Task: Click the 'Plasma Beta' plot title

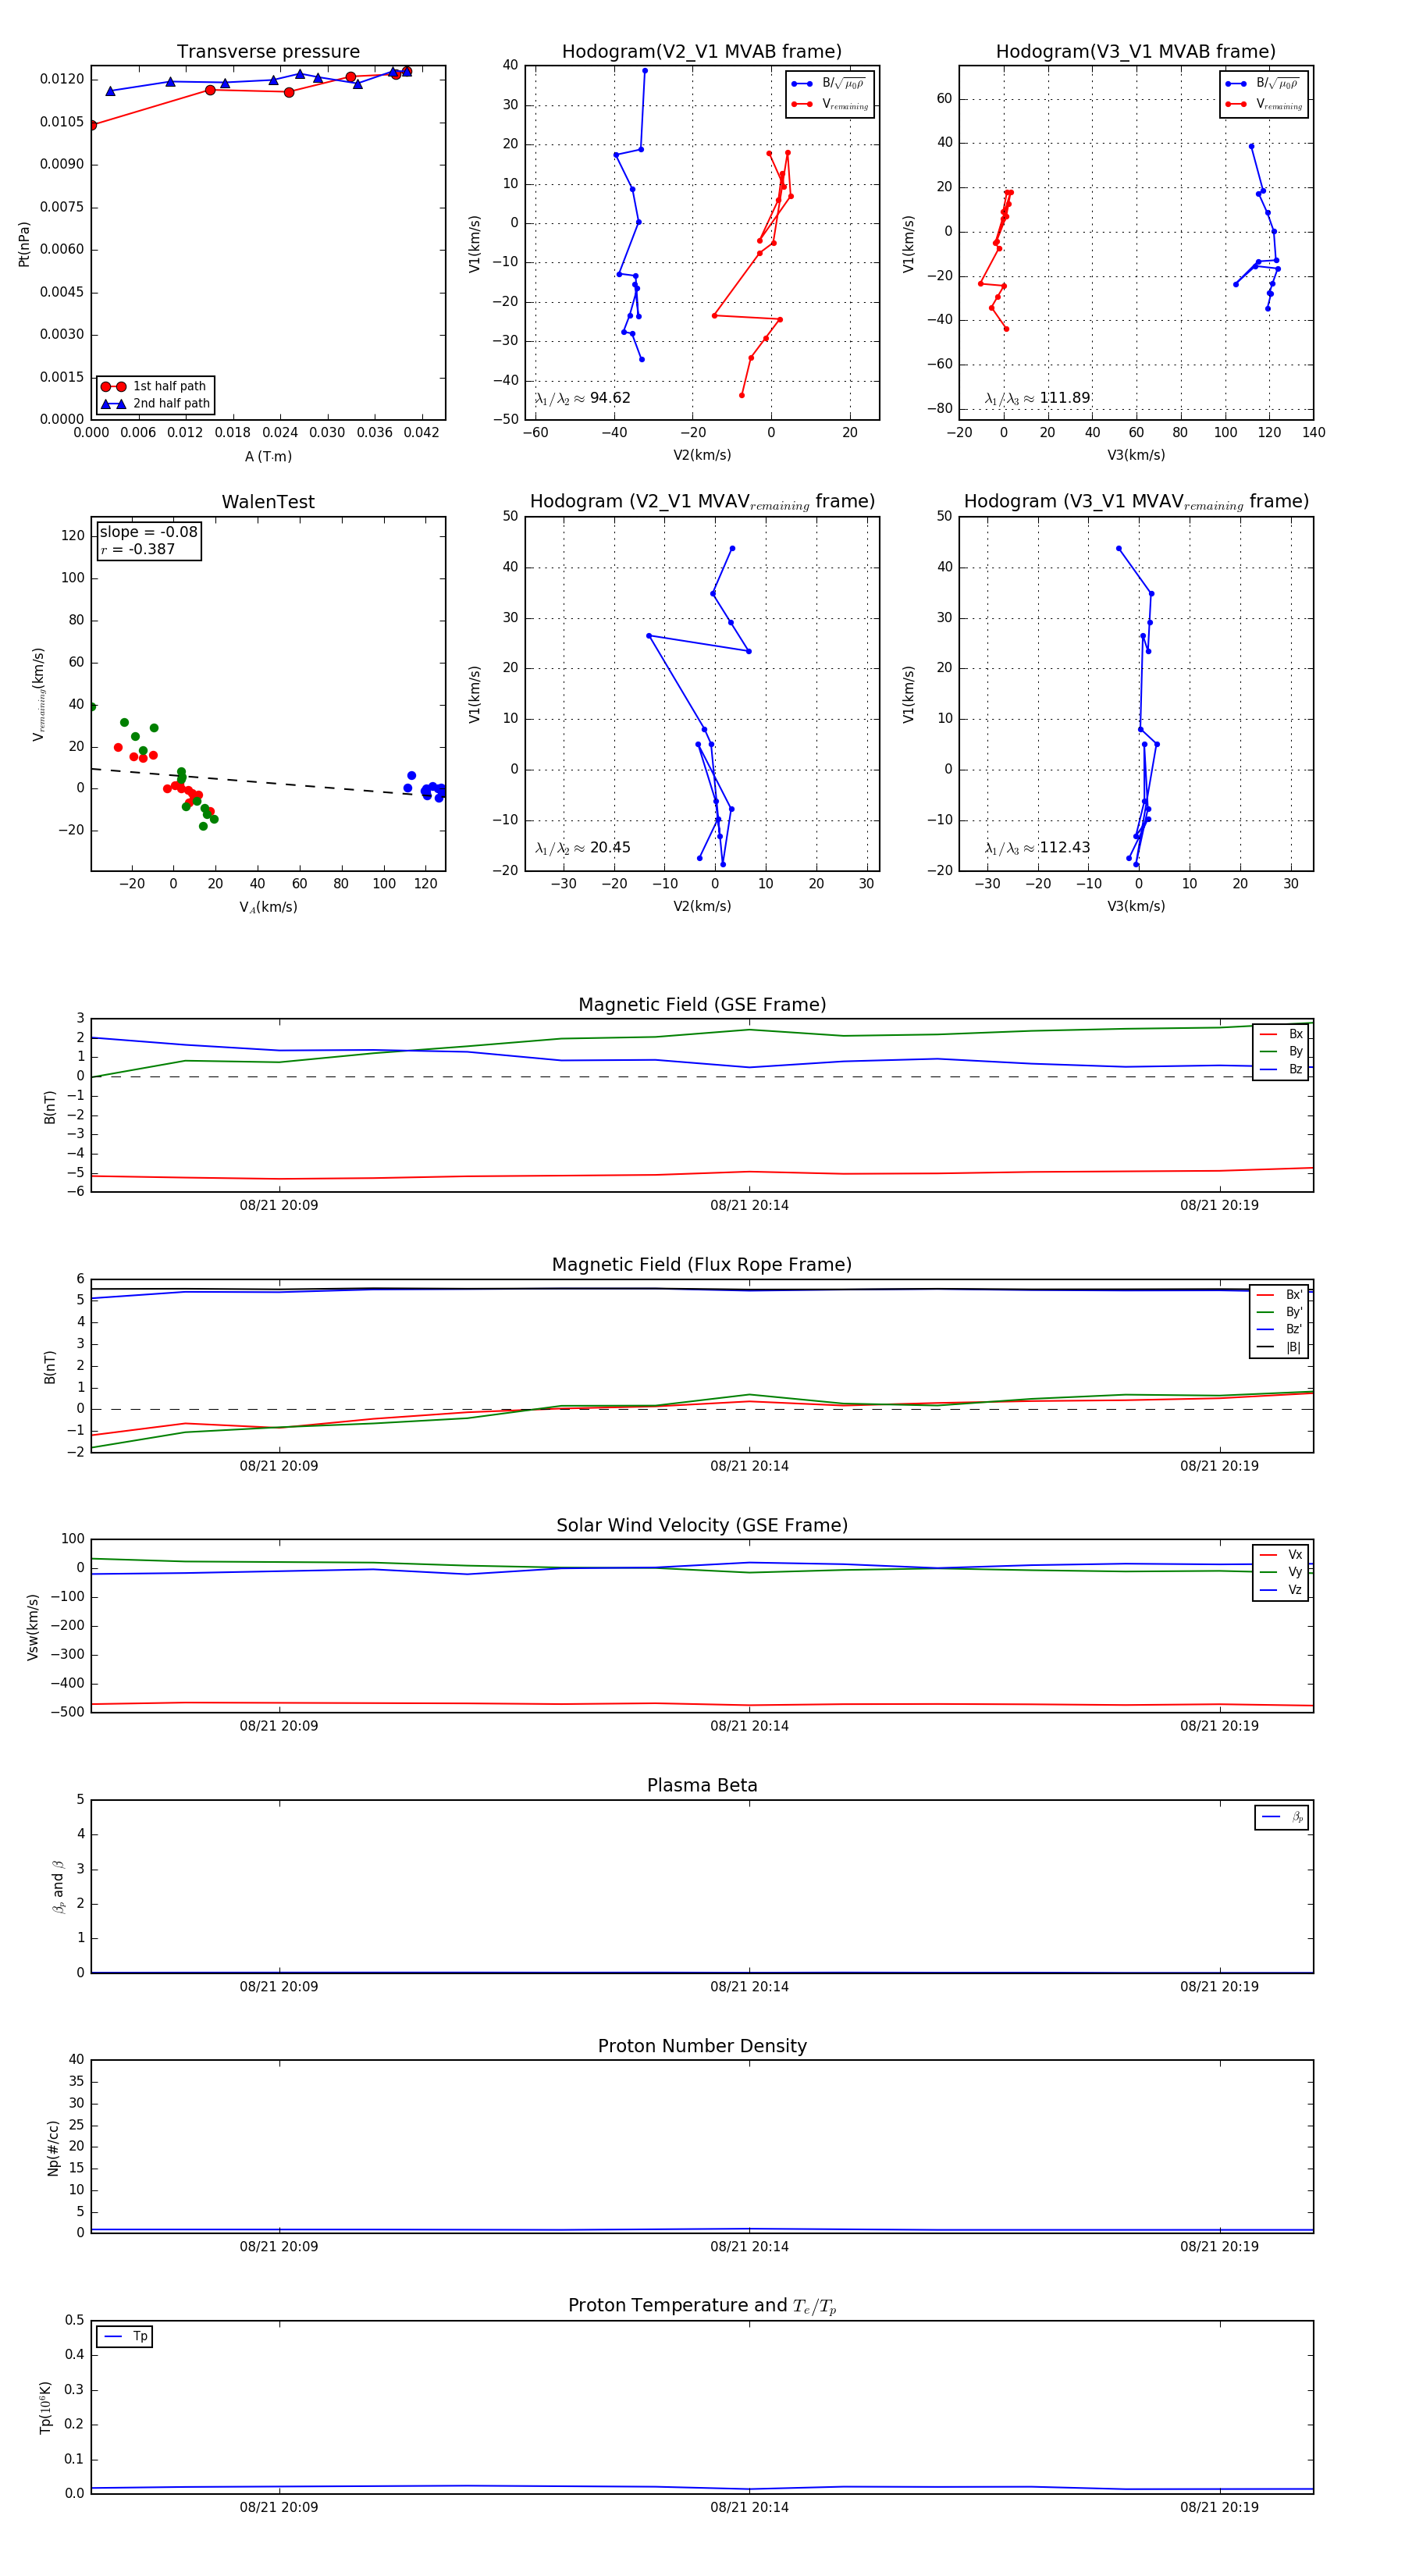Action: [702, 1786]
